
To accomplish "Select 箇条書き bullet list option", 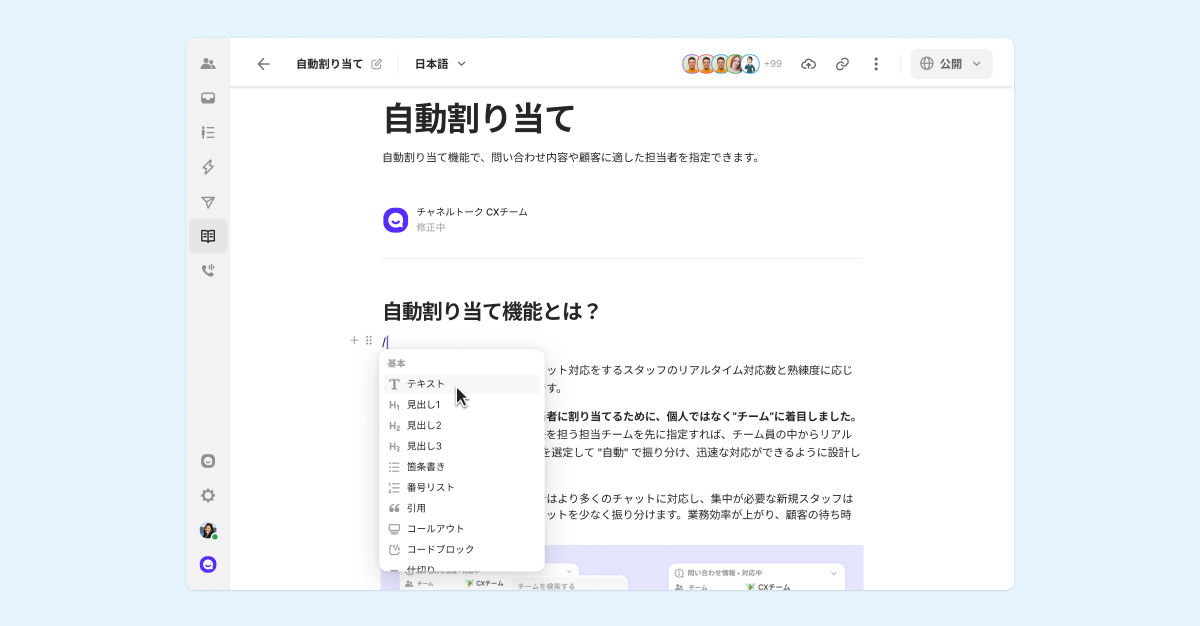I will [462, 467].
